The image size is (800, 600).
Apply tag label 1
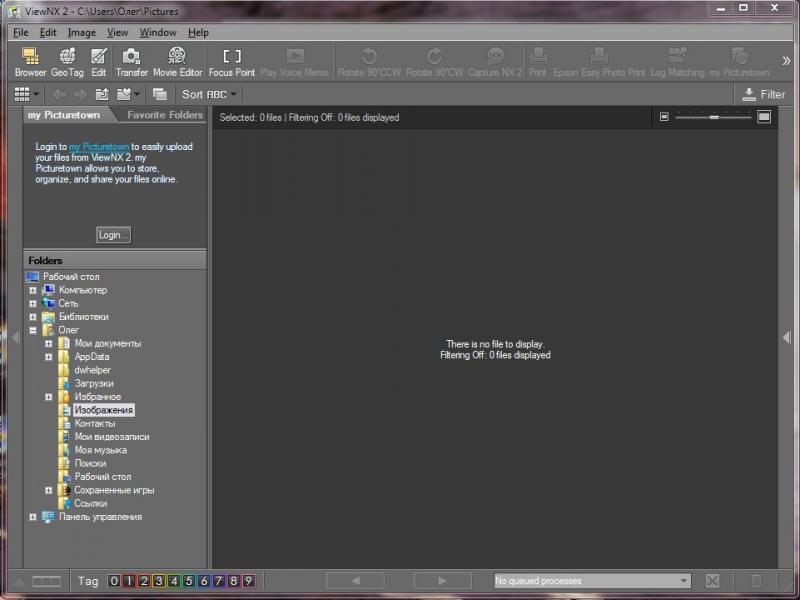(x=129, y=581)
